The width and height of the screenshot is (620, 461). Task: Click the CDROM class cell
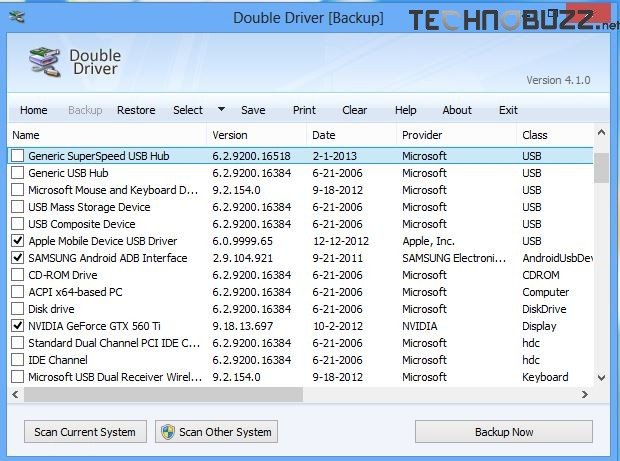coord(541,275)
